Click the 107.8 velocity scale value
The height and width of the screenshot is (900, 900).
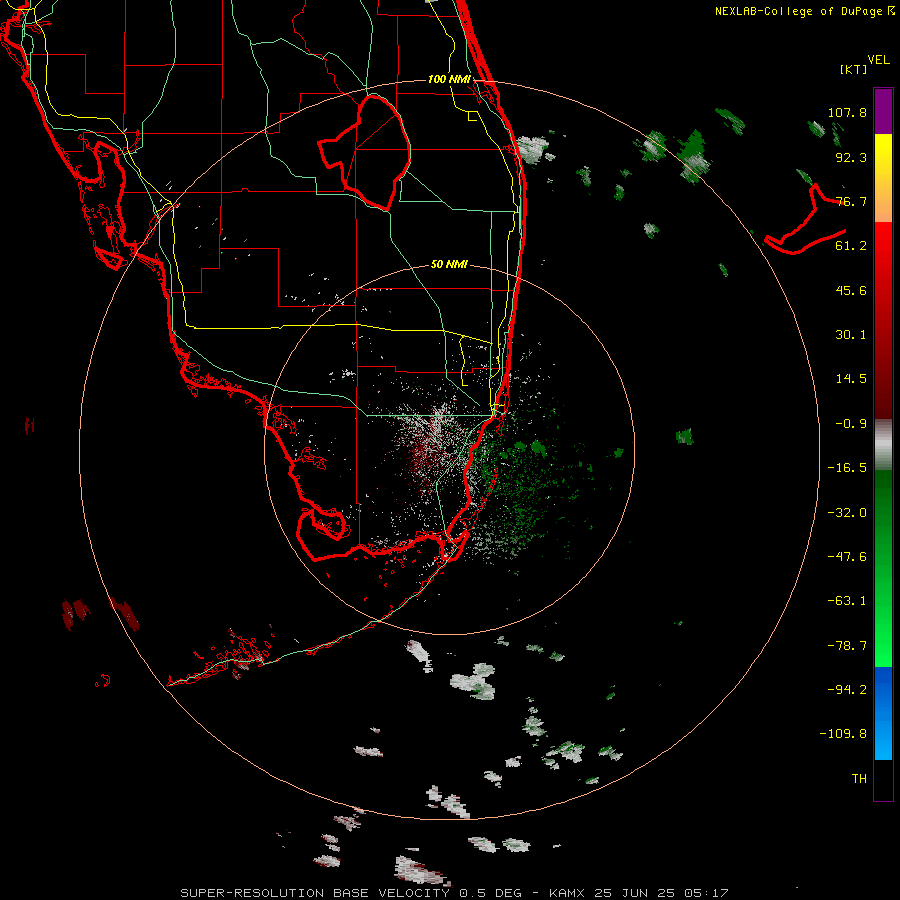[847, 112]
